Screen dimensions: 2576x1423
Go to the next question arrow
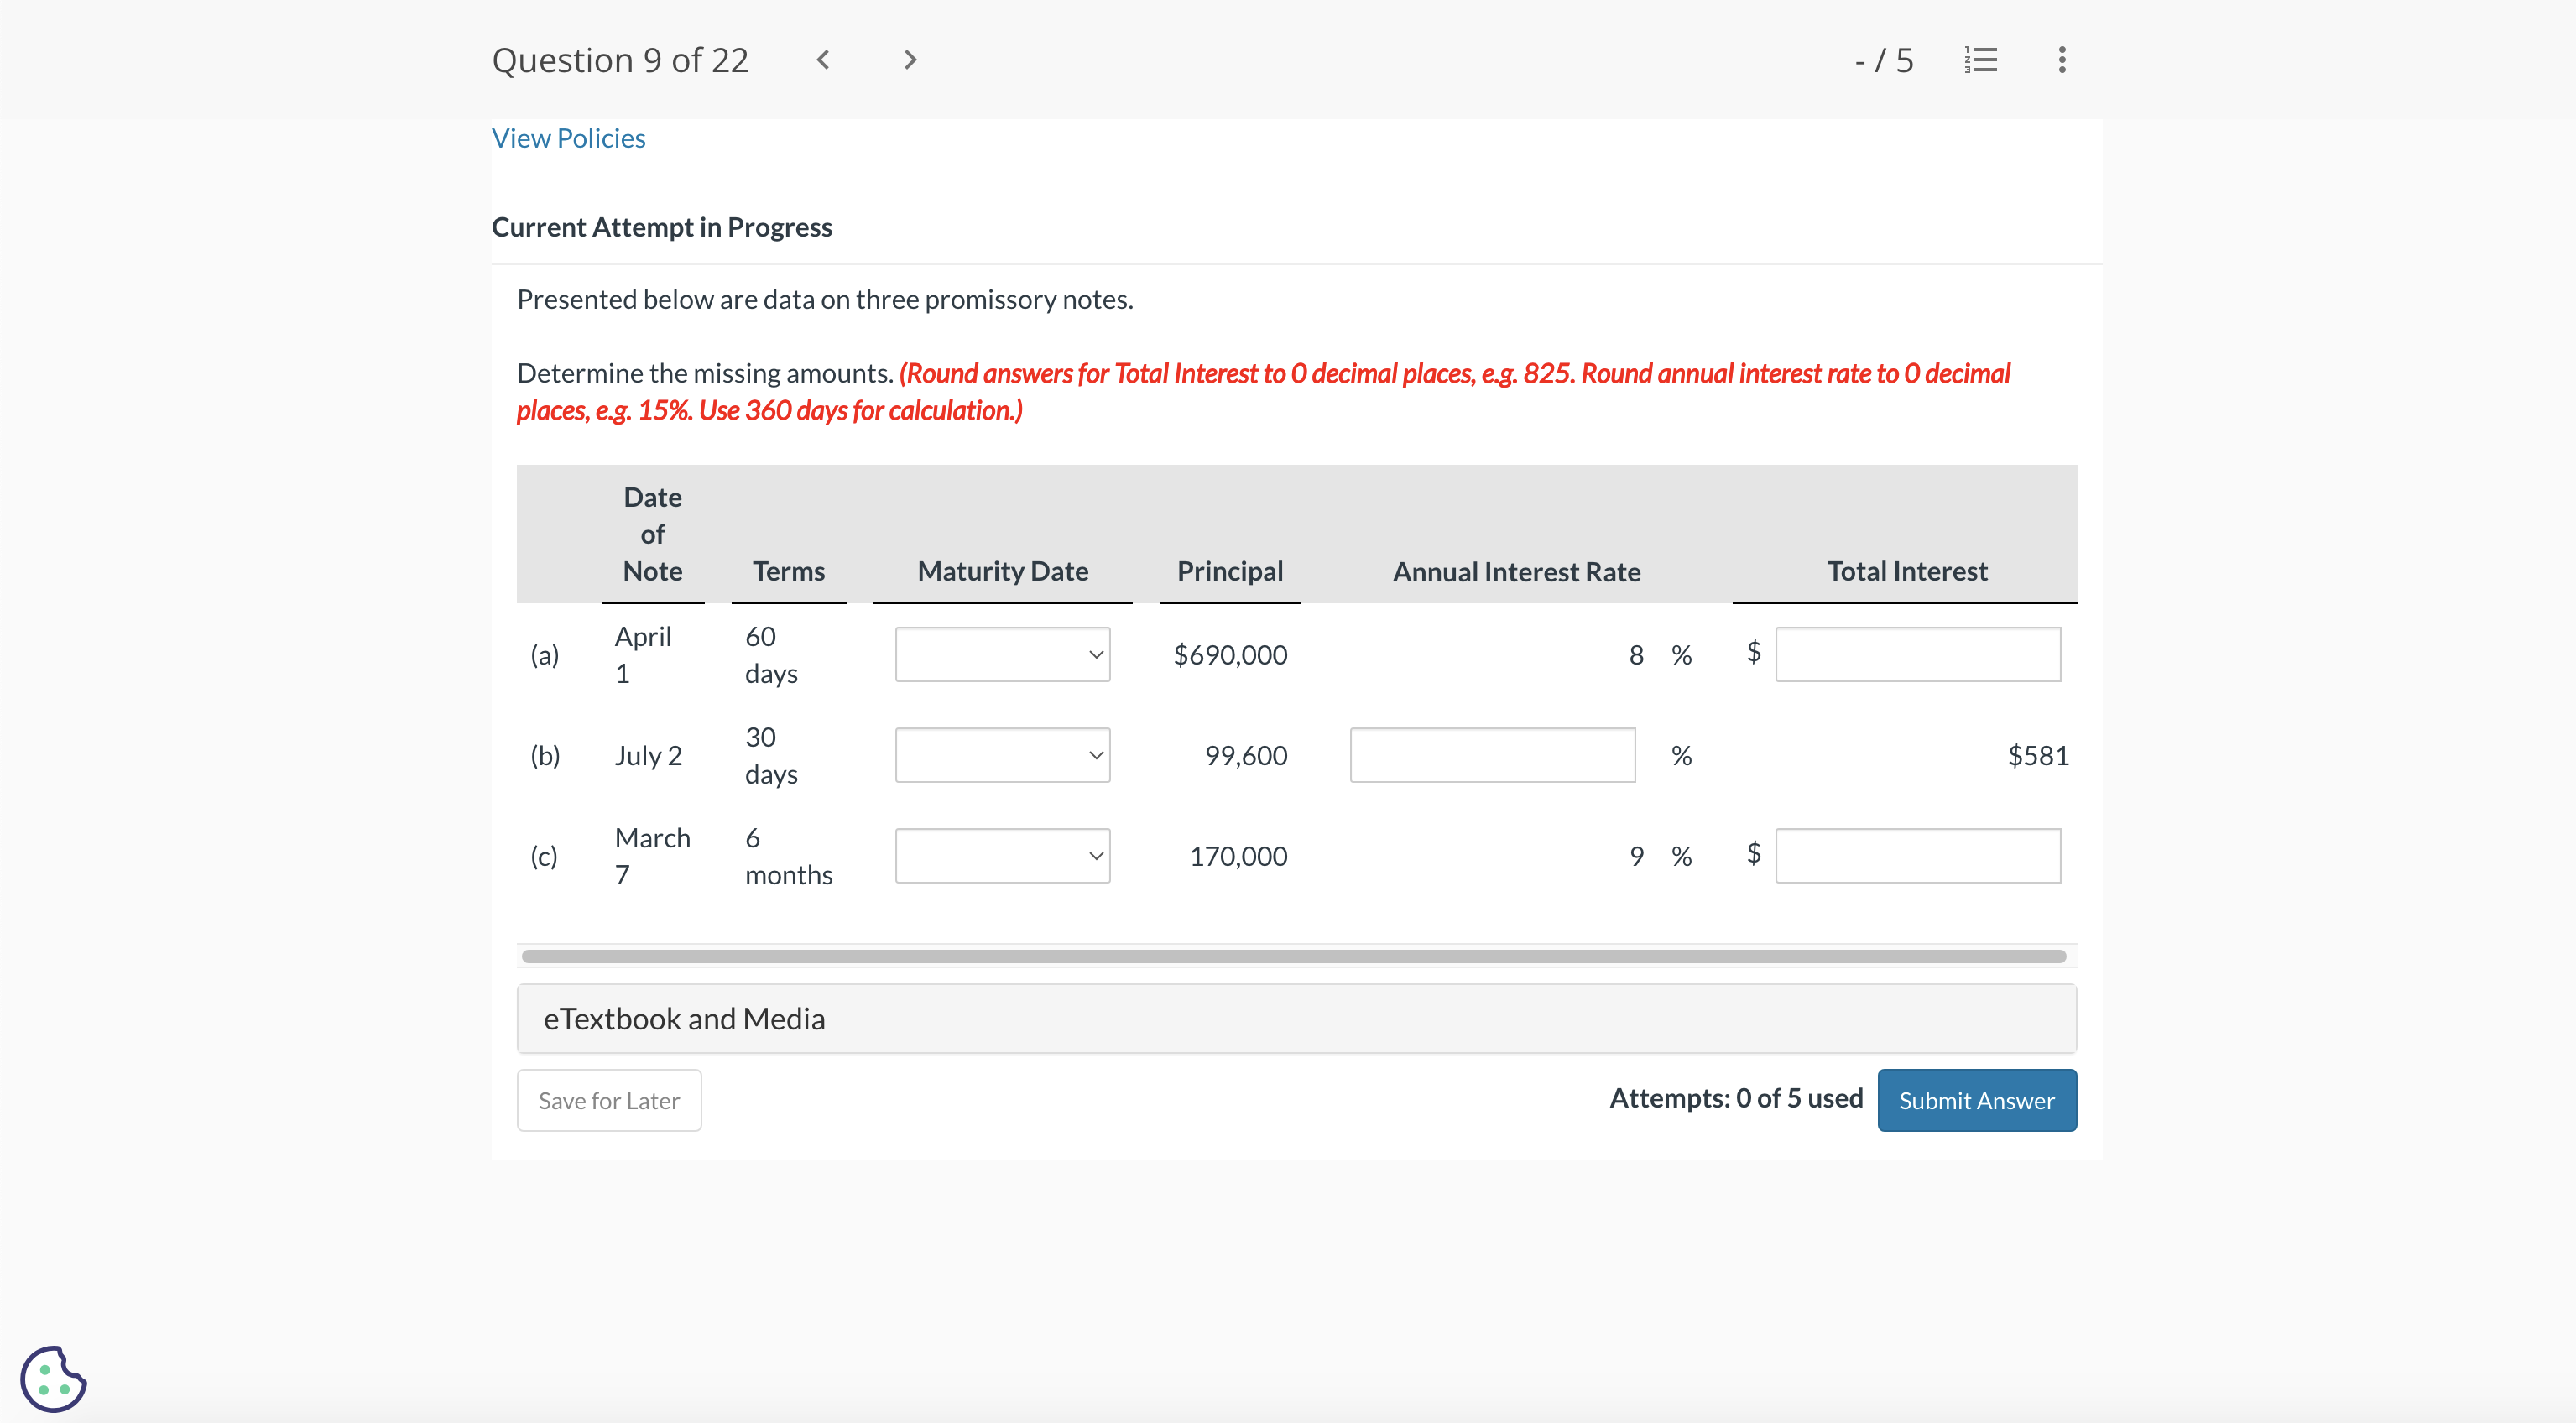tap(910, 60)
